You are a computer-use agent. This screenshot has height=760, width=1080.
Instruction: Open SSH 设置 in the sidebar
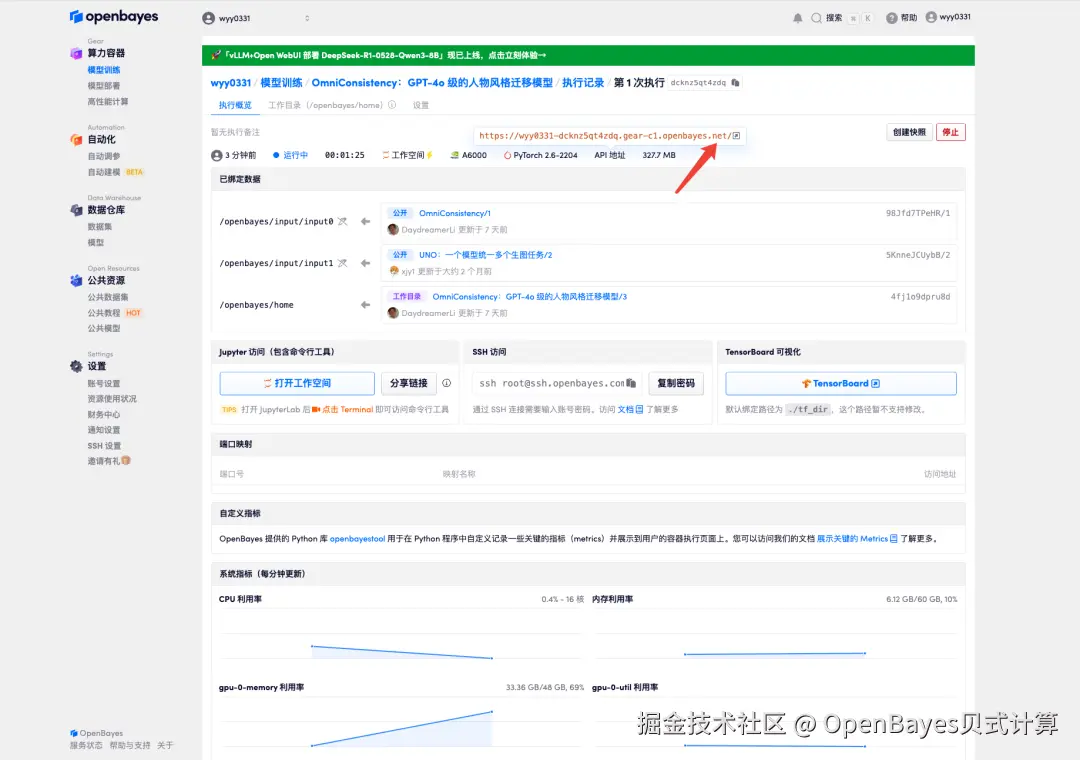(x=104, y=446)
